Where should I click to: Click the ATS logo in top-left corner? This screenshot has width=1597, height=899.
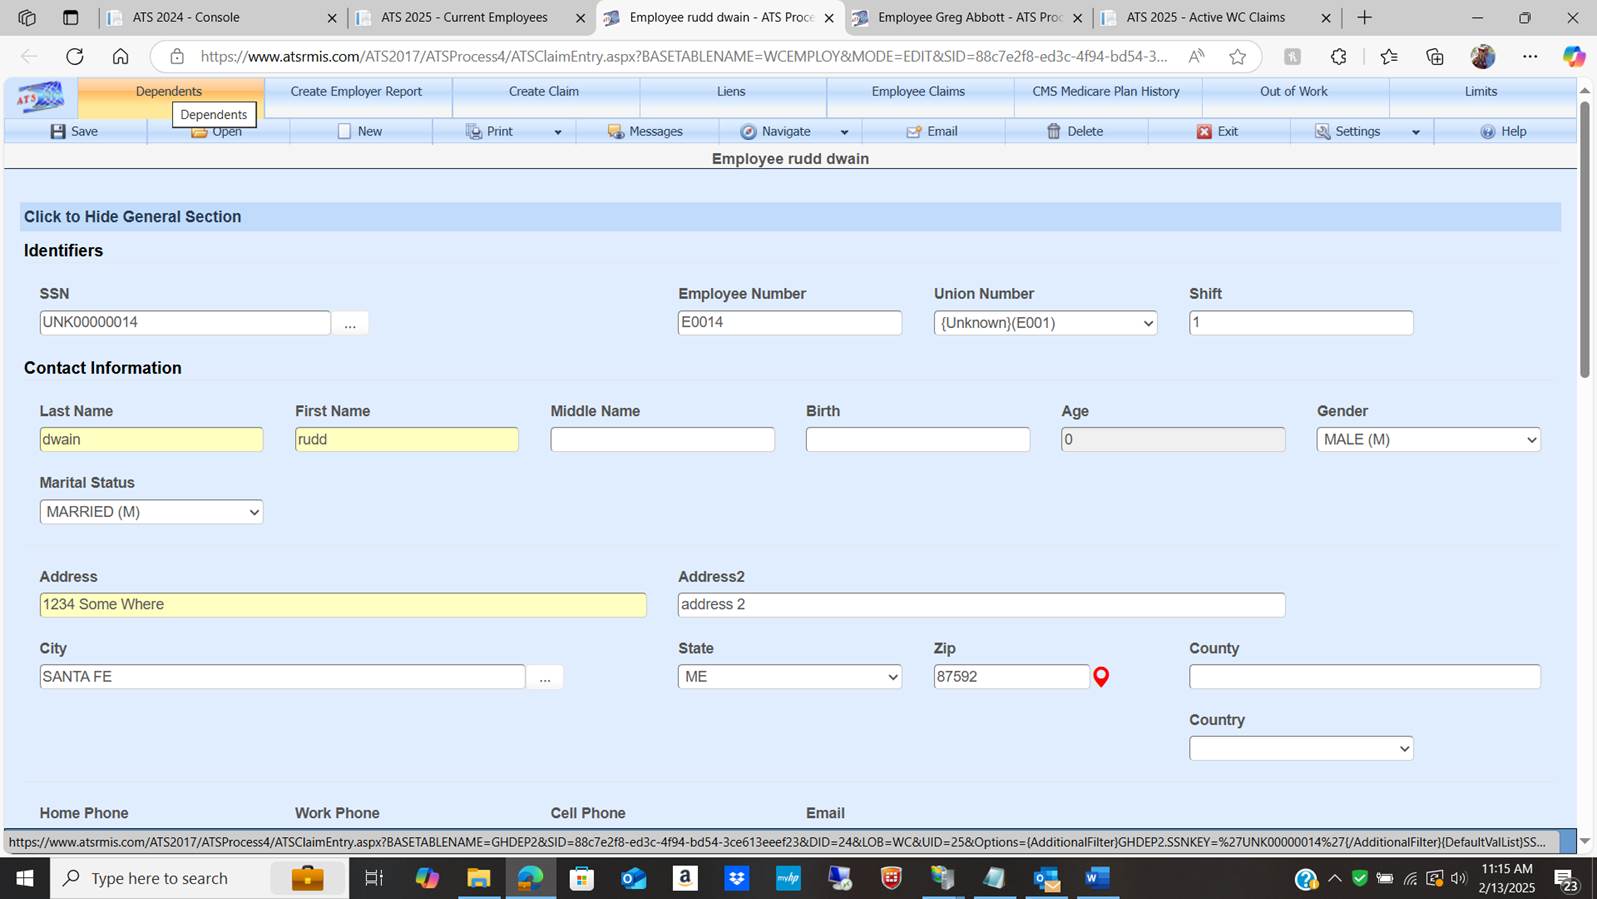(40, 98)
